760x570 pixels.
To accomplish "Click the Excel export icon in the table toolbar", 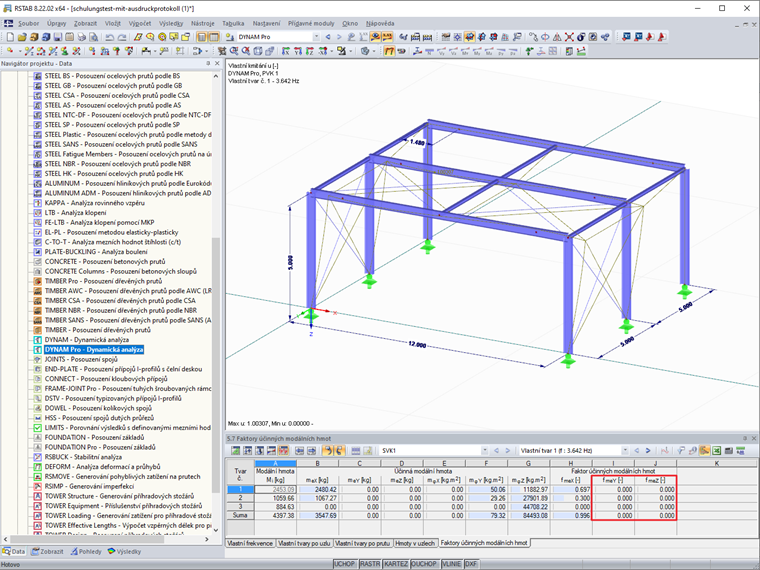I will pyautogui.click(x=716, y=451).
